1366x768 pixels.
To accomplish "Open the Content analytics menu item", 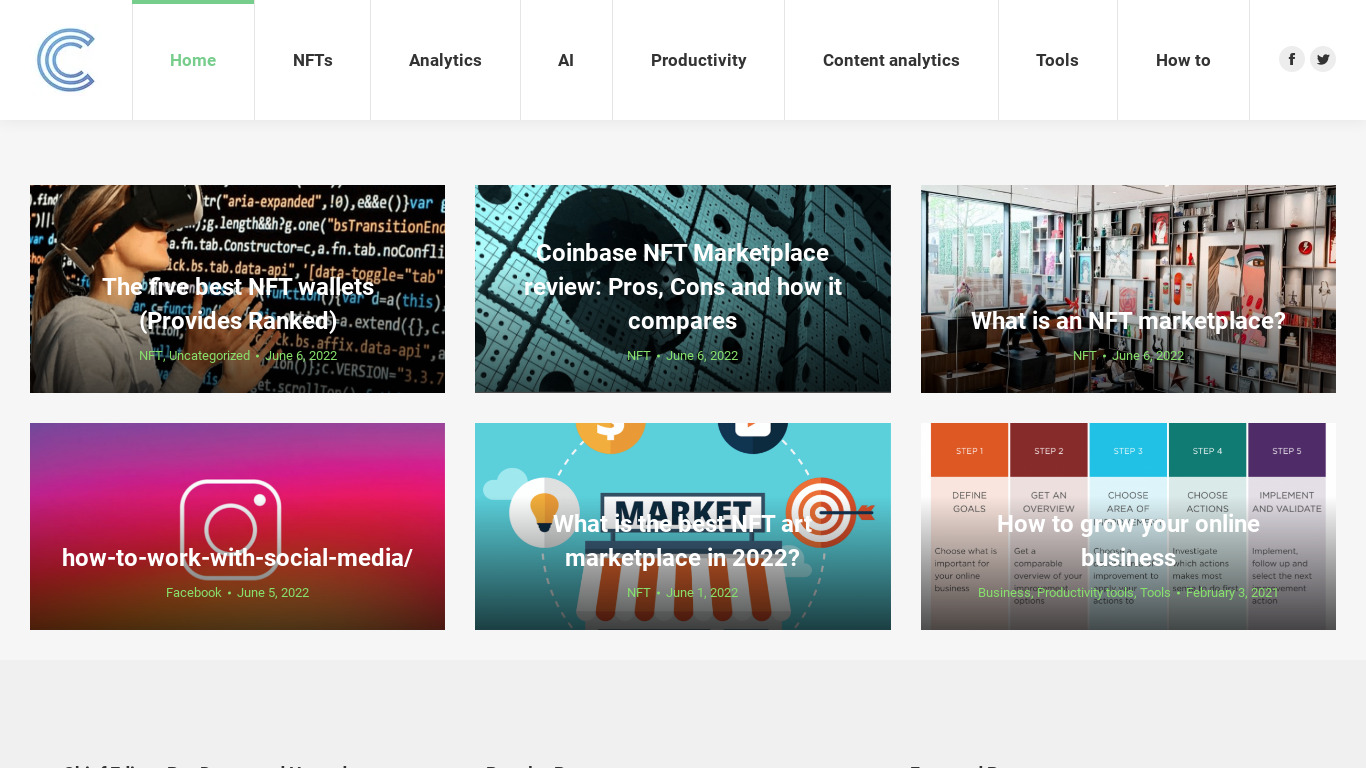I will tap(891, 60).
